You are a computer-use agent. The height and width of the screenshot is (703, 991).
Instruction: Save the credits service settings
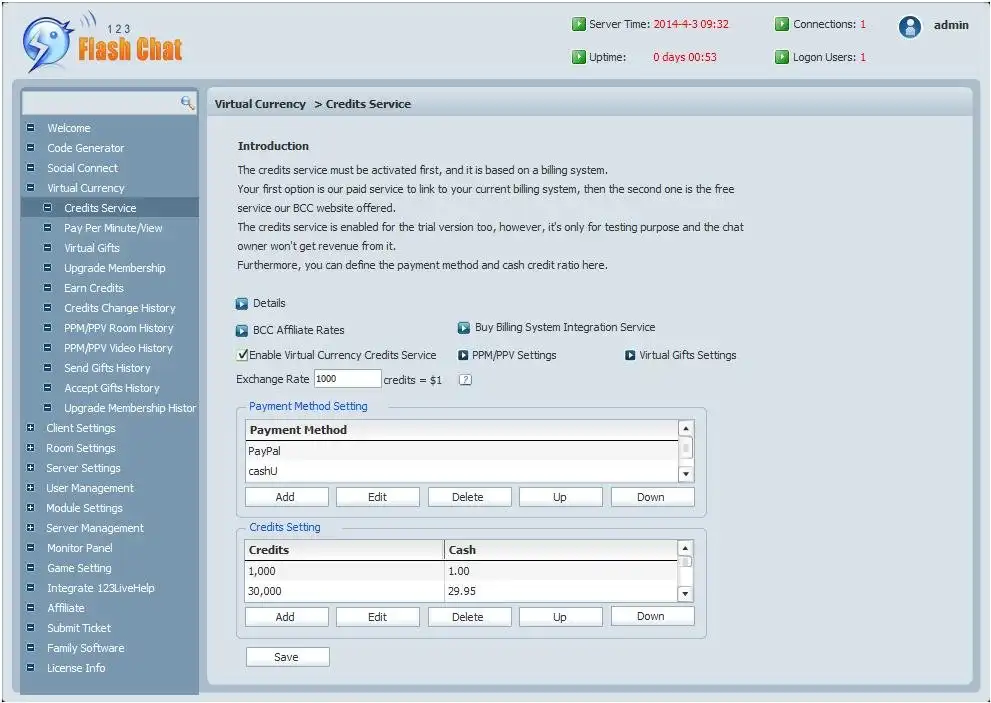288,657
